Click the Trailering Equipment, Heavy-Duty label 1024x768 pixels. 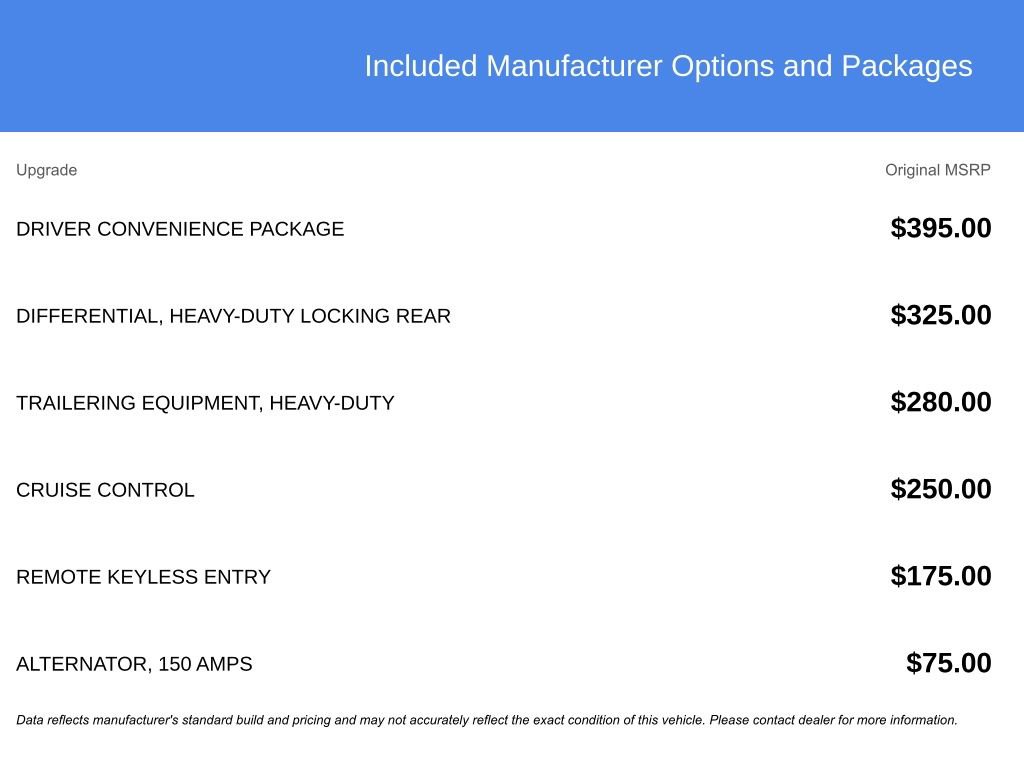pyautogui.click(x=205, y=403)
